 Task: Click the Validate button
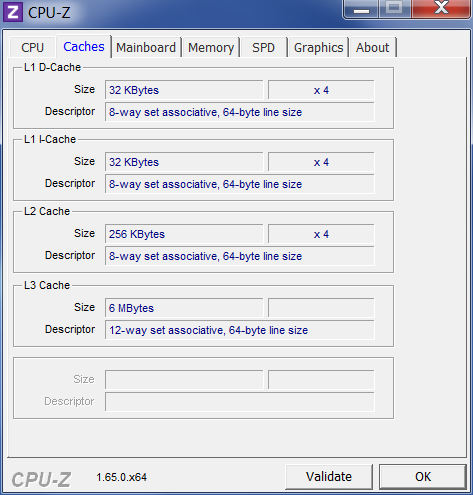coord(329,477)
